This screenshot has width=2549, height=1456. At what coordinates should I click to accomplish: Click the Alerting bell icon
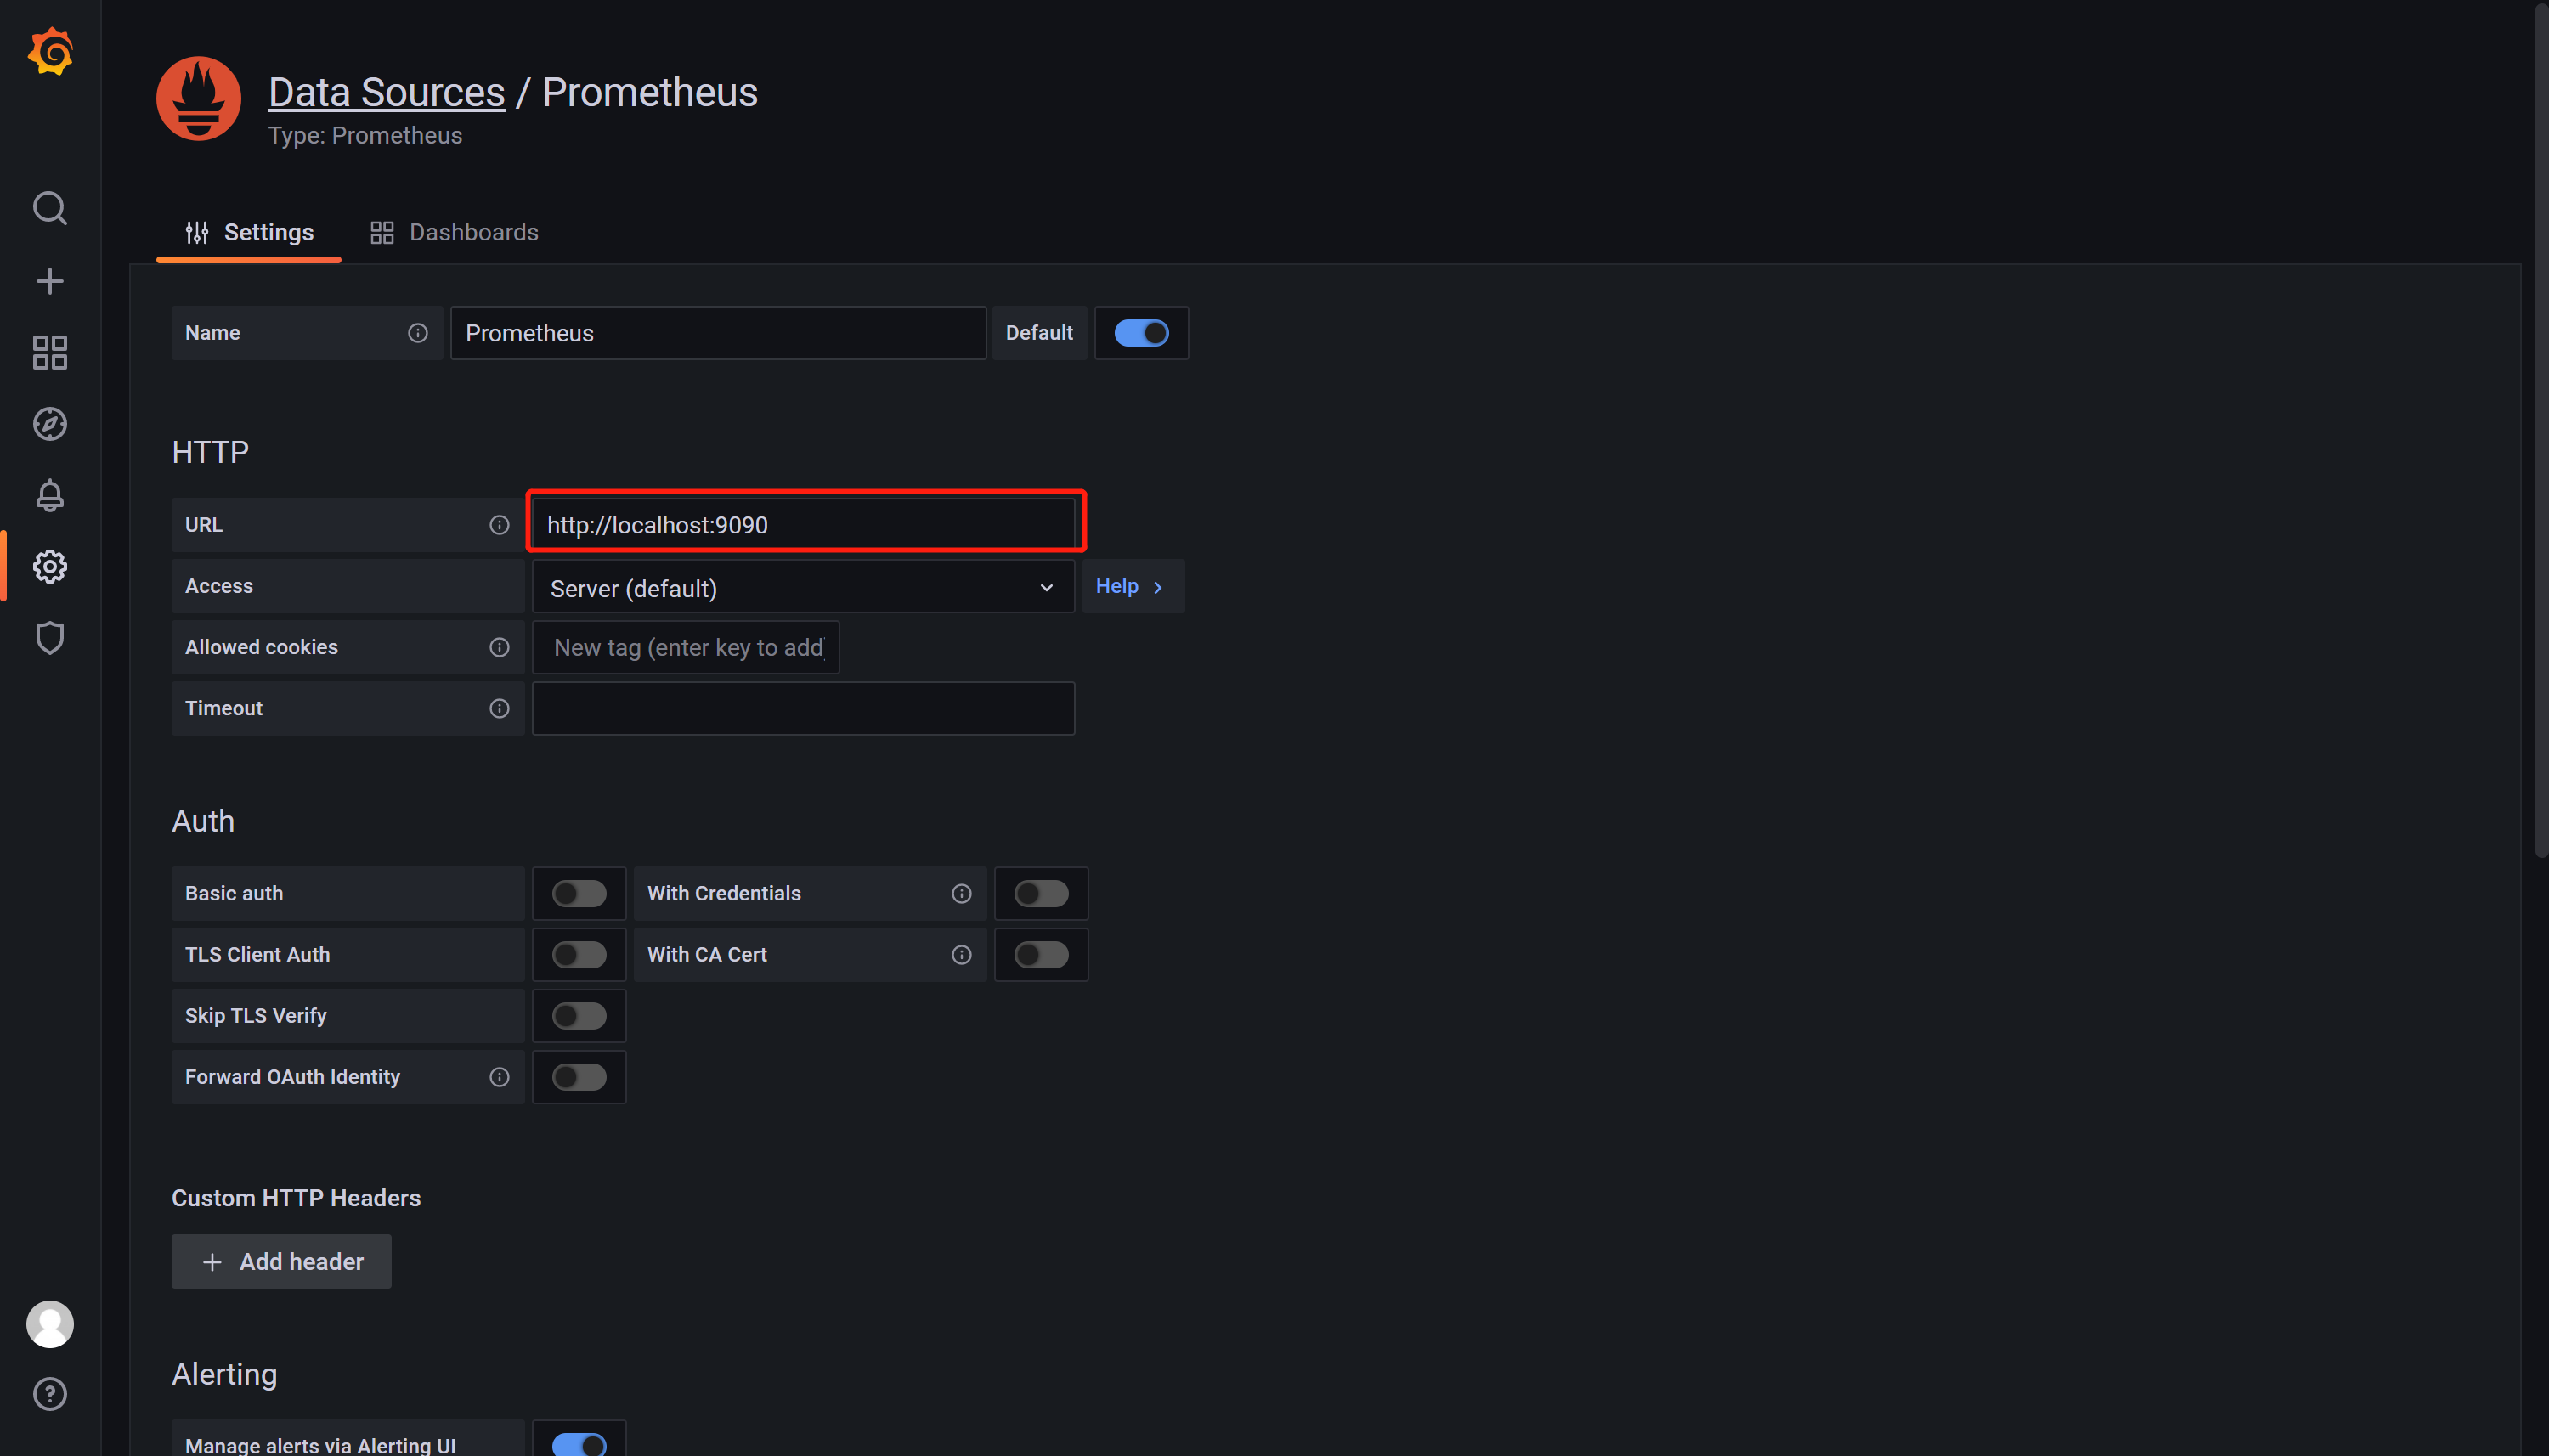point(48,494)
